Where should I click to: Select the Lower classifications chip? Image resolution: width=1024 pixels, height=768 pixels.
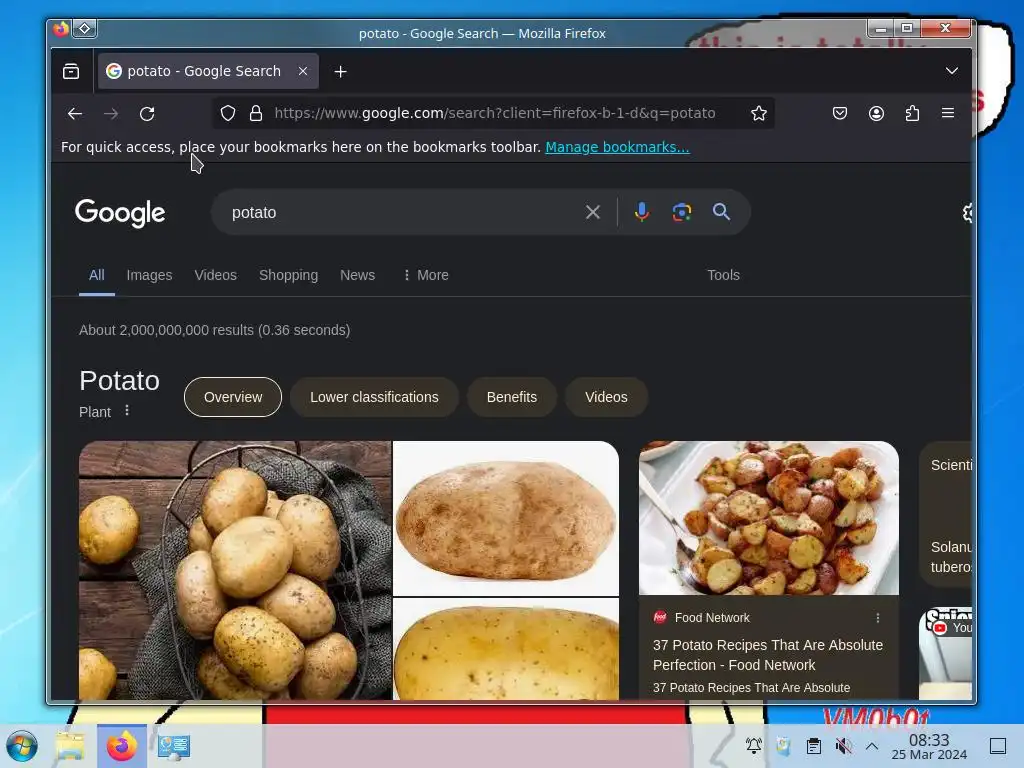374,397
